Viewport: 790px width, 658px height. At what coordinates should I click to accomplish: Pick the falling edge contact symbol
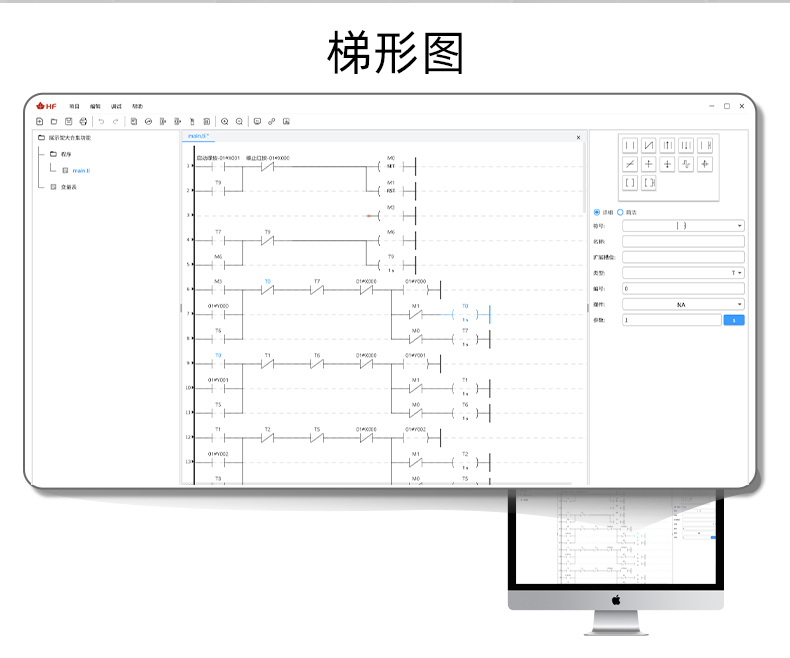click(686, 146)
